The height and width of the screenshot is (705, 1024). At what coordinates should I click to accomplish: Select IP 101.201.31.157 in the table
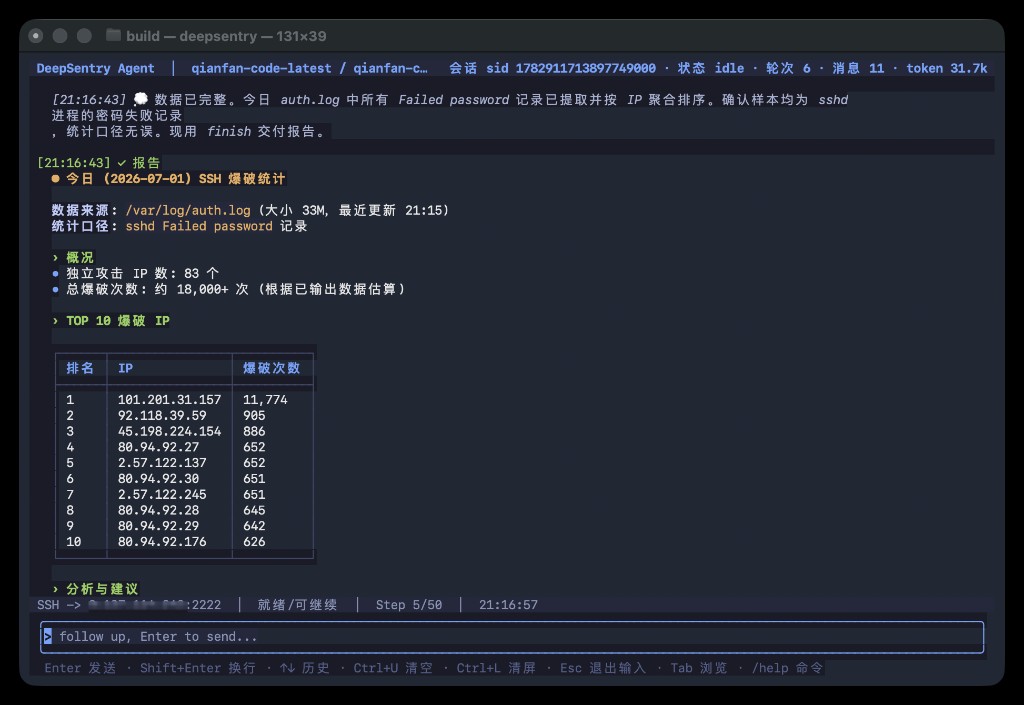(169, 400)
